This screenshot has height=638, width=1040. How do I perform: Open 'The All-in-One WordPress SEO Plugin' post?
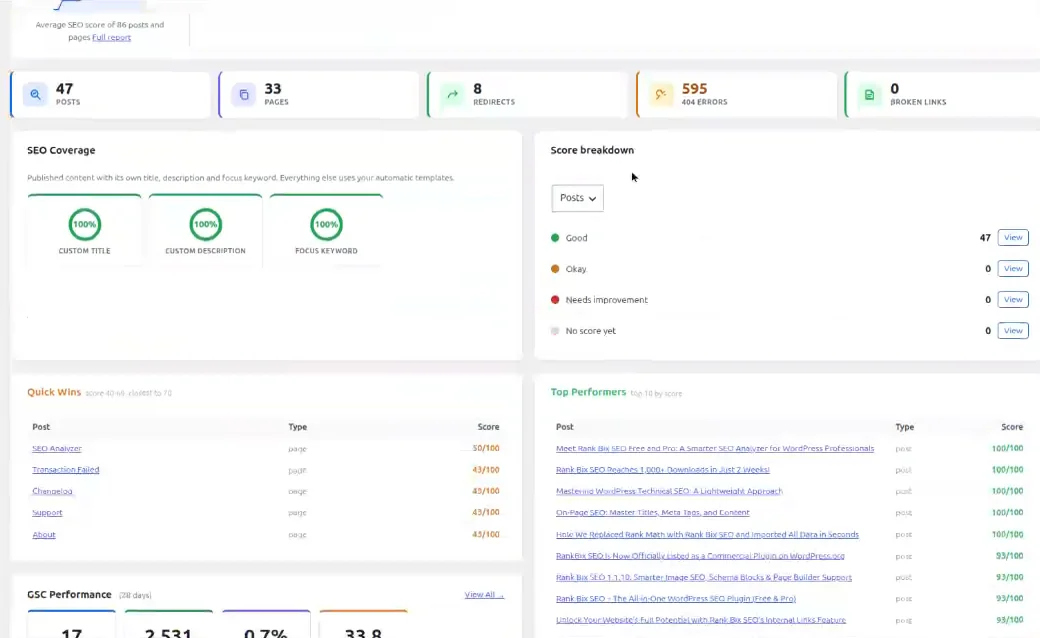click(676, 599)
